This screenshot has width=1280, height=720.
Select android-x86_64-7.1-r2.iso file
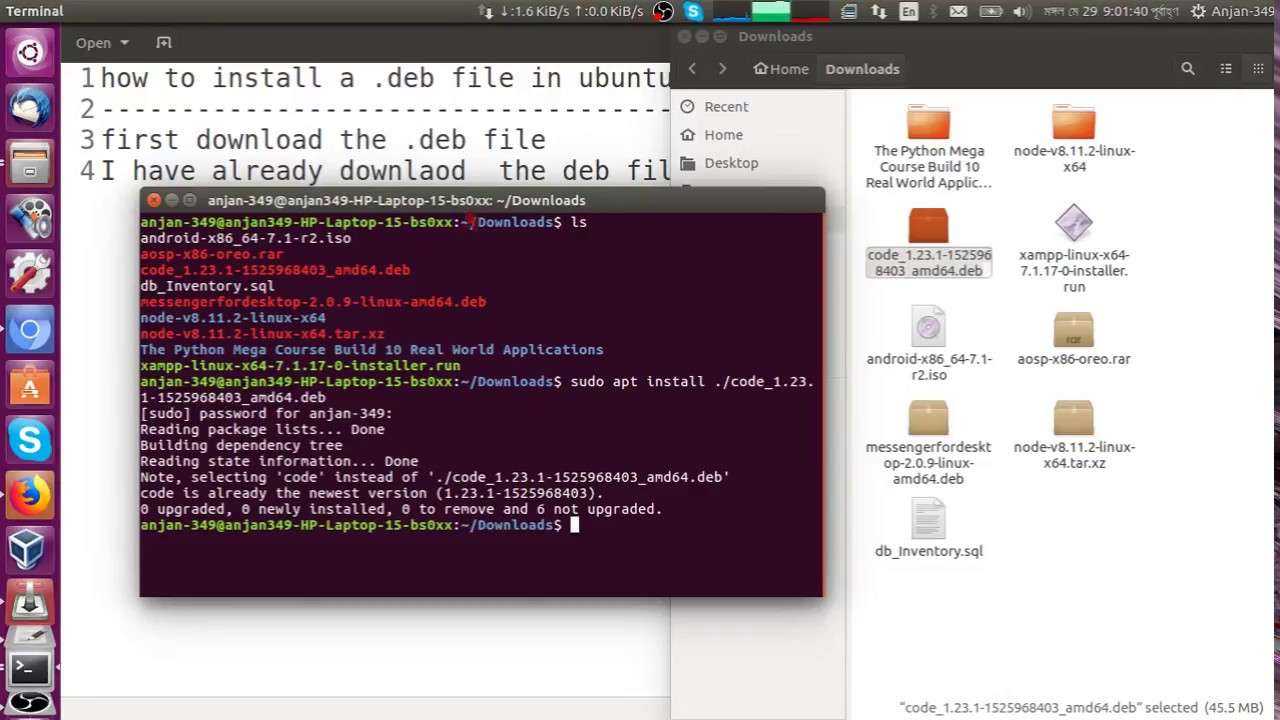pos(928,343)
